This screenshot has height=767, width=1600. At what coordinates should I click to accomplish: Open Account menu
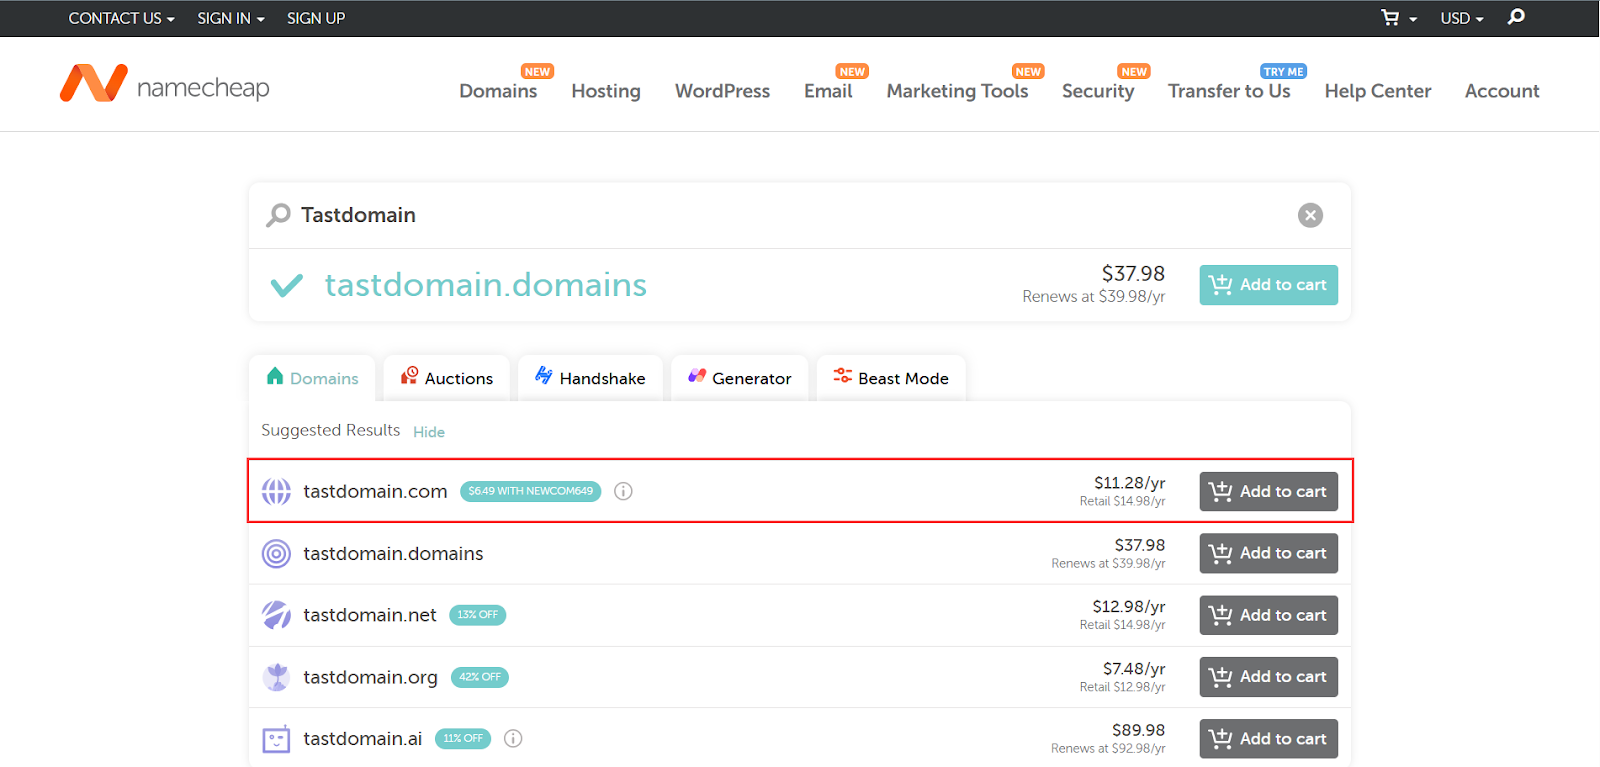click(x=1502, y=91)
